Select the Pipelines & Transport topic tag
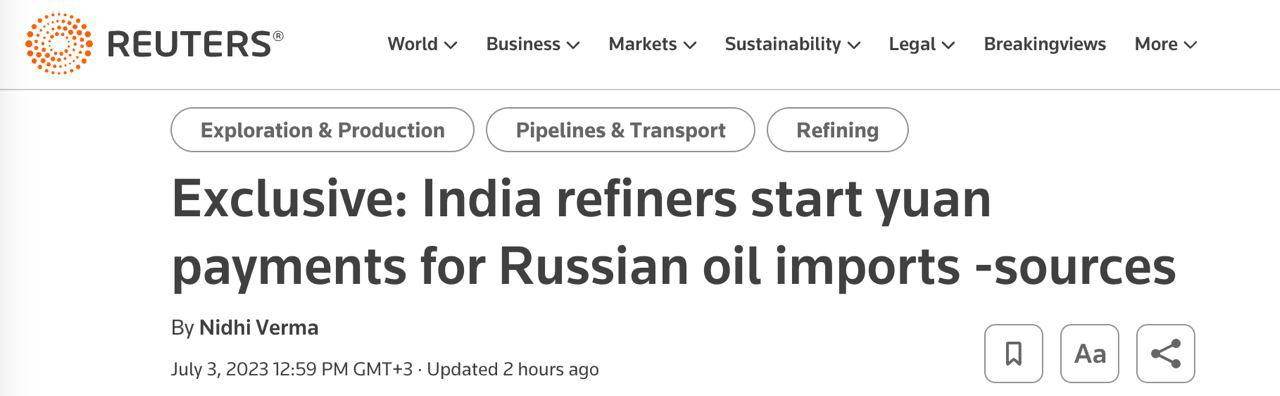The image size is (1280, 396). [621, 130]
